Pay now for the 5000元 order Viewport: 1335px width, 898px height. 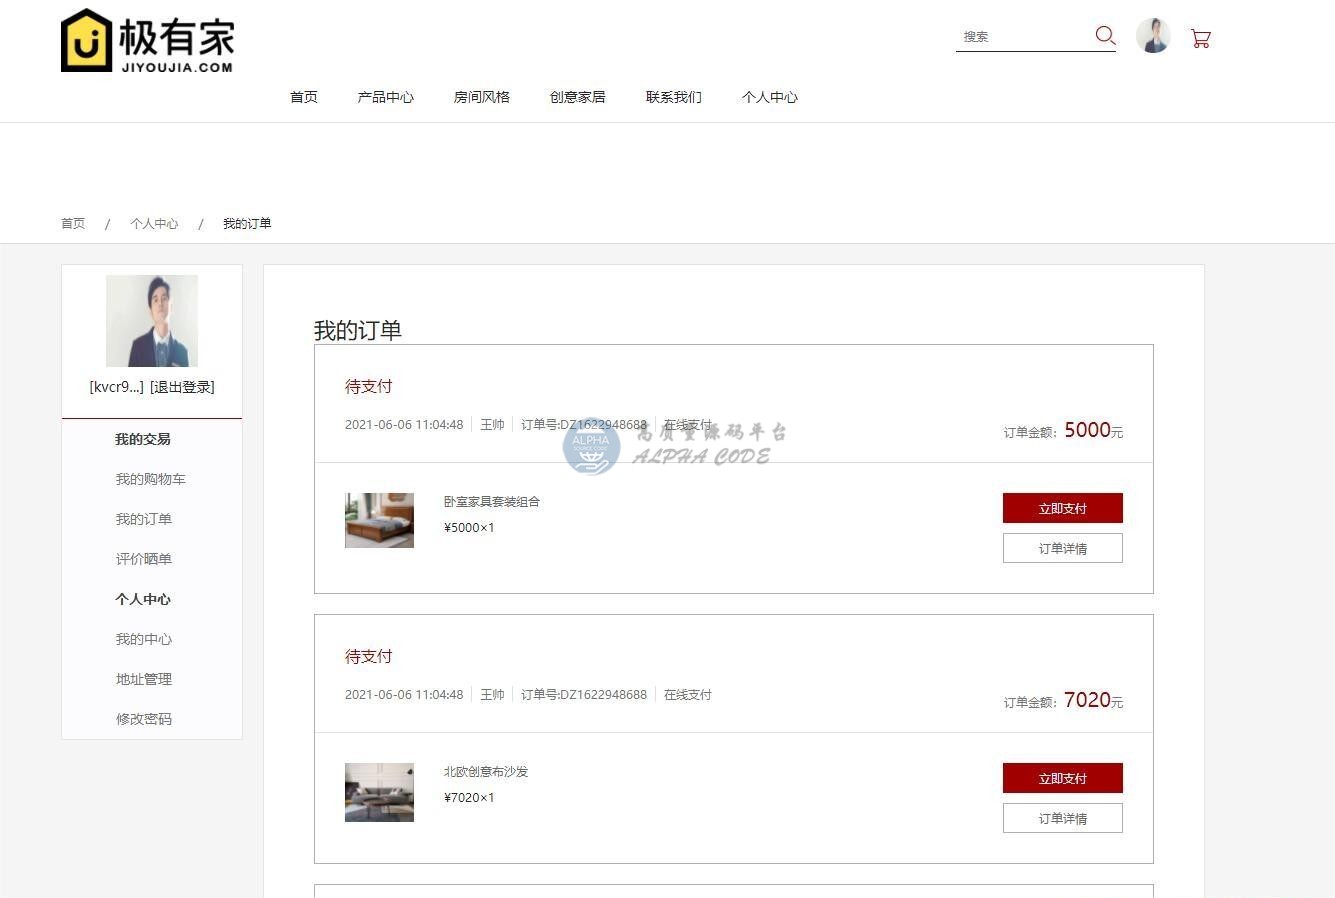click(x=1062, y=508)
